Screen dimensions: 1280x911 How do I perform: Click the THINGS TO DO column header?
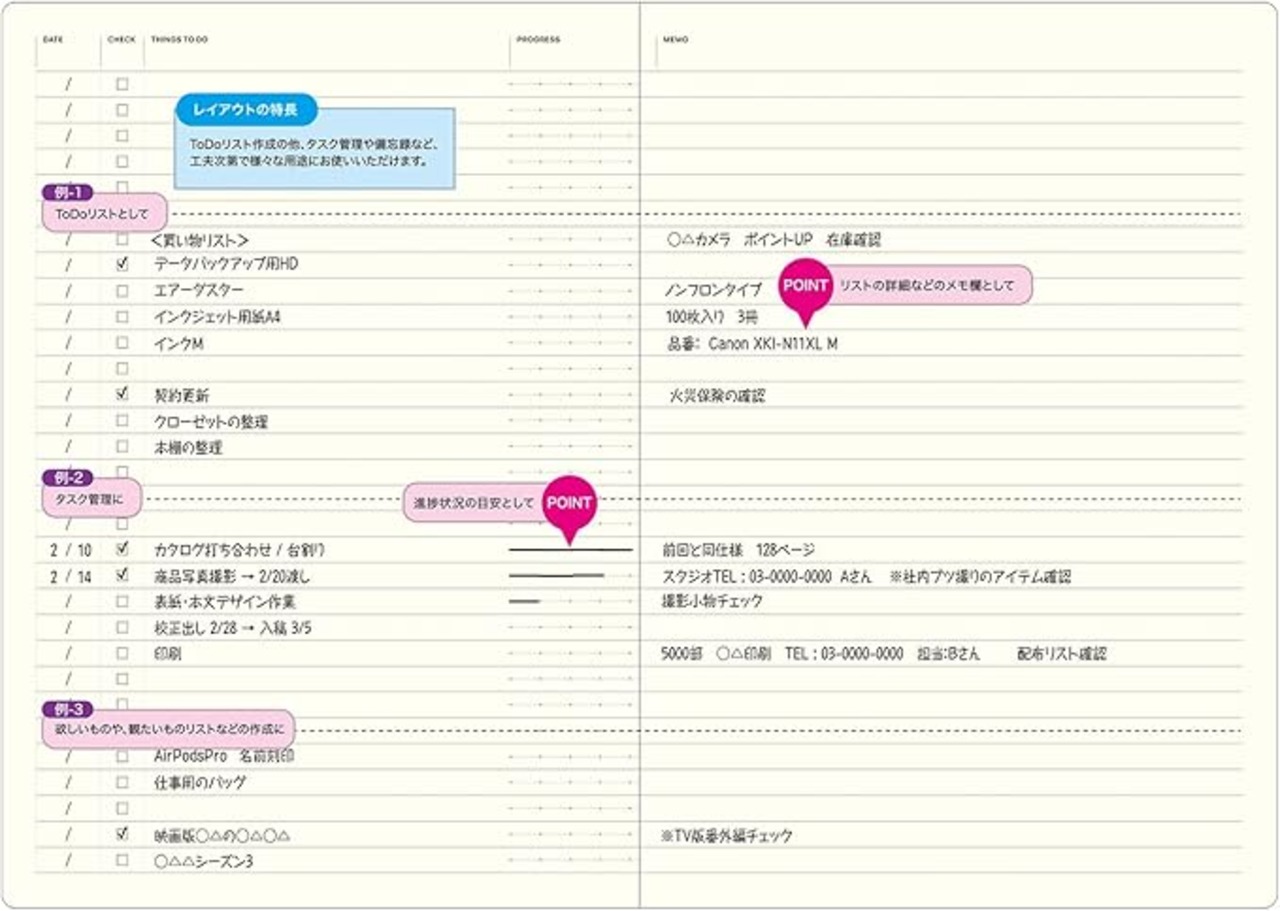pyautogui.click(x=179, y=40)
